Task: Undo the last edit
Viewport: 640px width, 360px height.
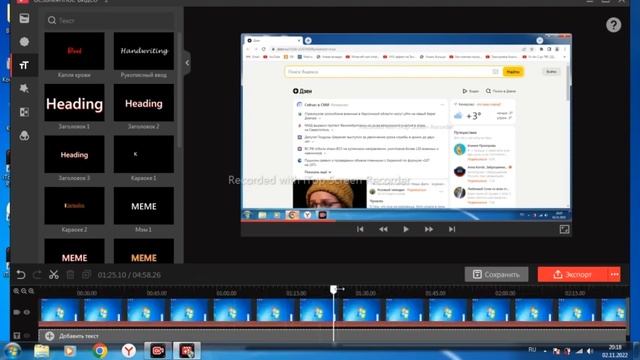Action: click(x=21, y=275)
